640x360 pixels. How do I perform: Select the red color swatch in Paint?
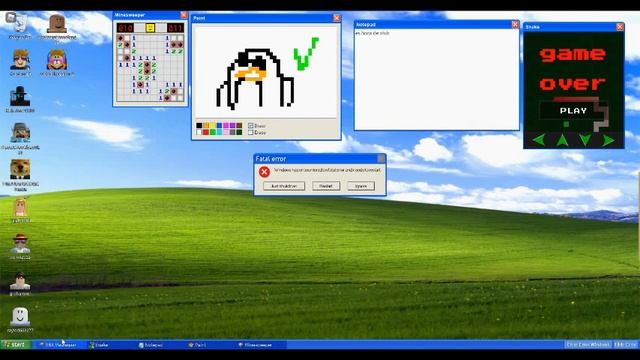coord(206,132)
